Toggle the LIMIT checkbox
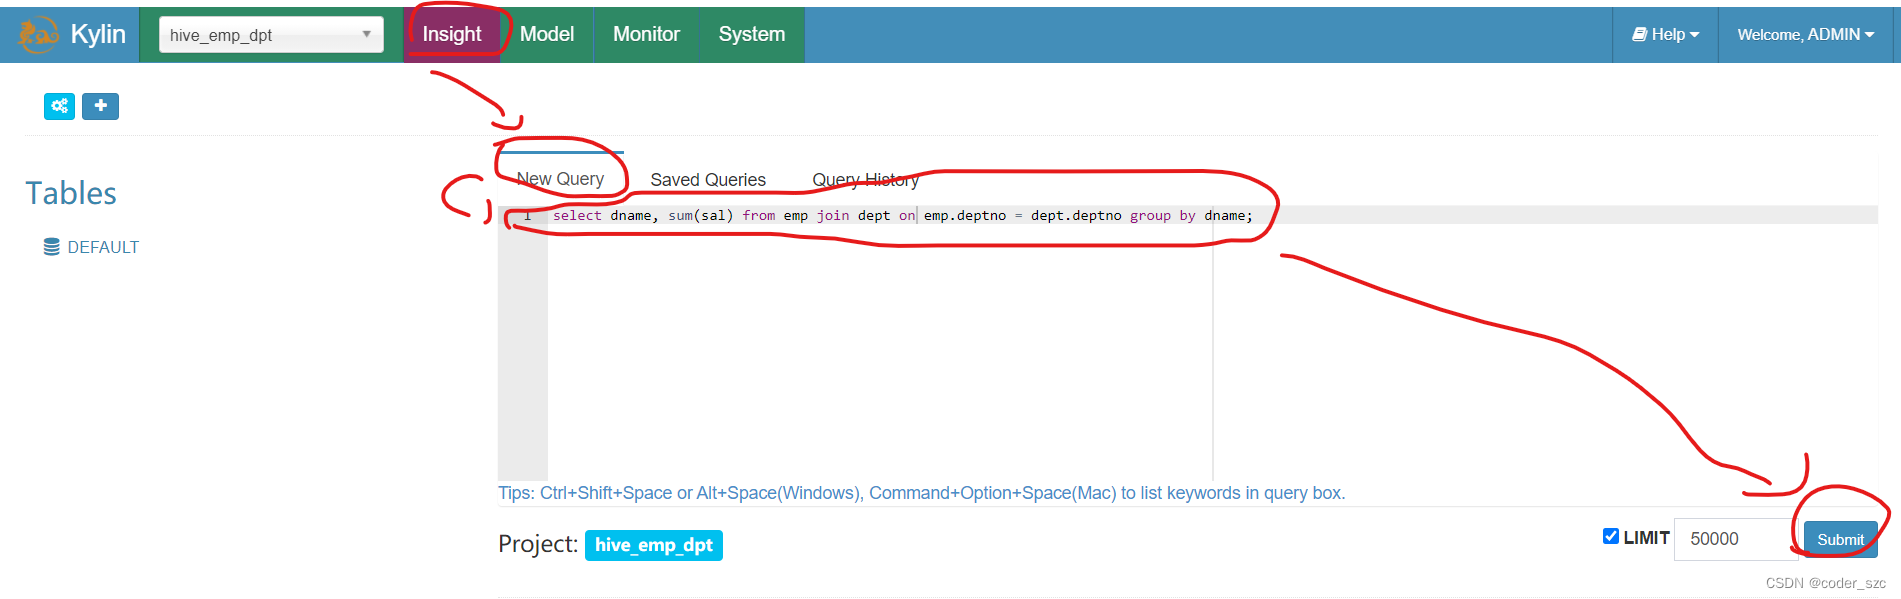 pyautogui.click(x=1611, y=536)
